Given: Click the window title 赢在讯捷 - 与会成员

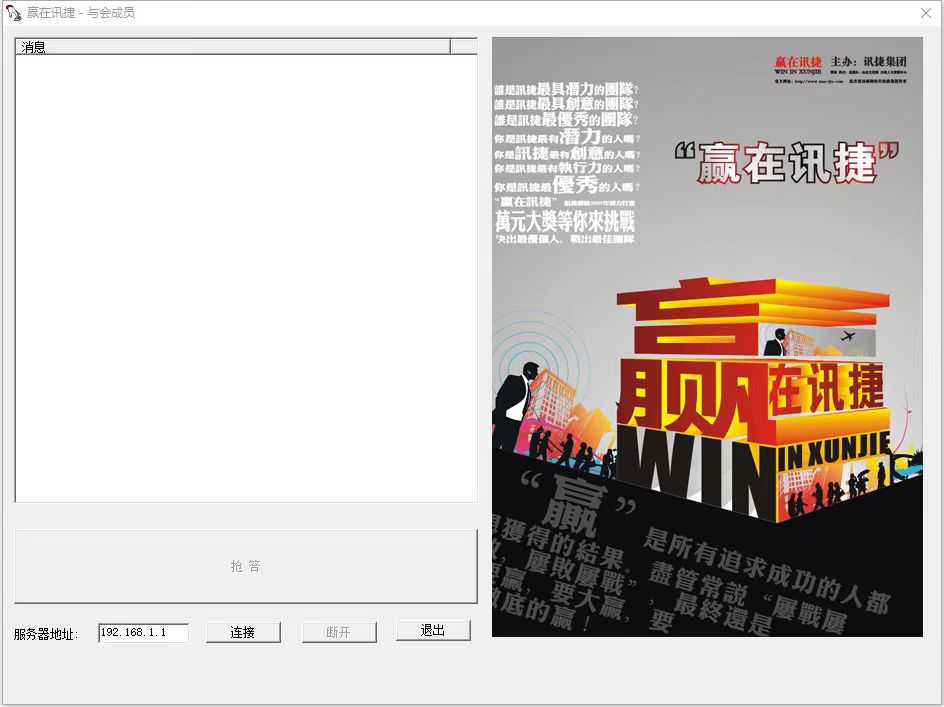Looking at the screenshot, I should [81, 13].
